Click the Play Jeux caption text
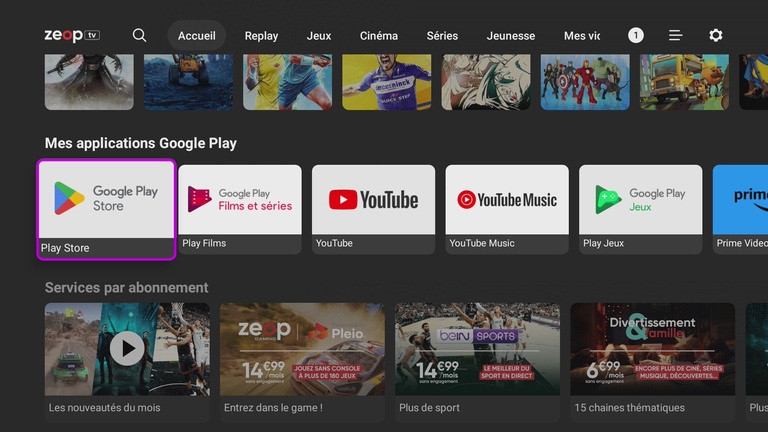The image size is (768, 432). (x=603, y=243)
